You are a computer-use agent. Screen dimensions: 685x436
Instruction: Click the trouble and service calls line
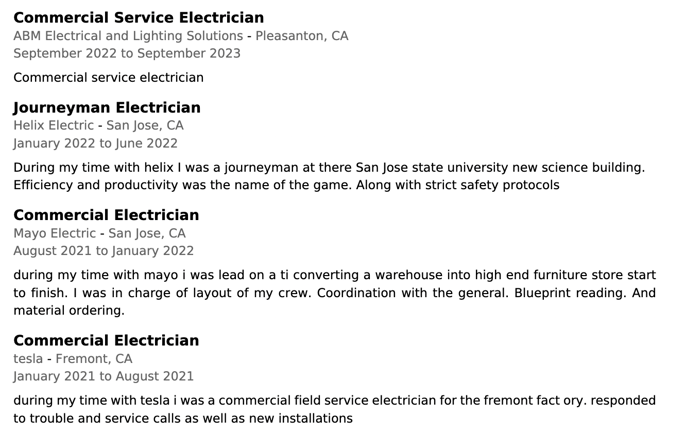pos(183,418)
